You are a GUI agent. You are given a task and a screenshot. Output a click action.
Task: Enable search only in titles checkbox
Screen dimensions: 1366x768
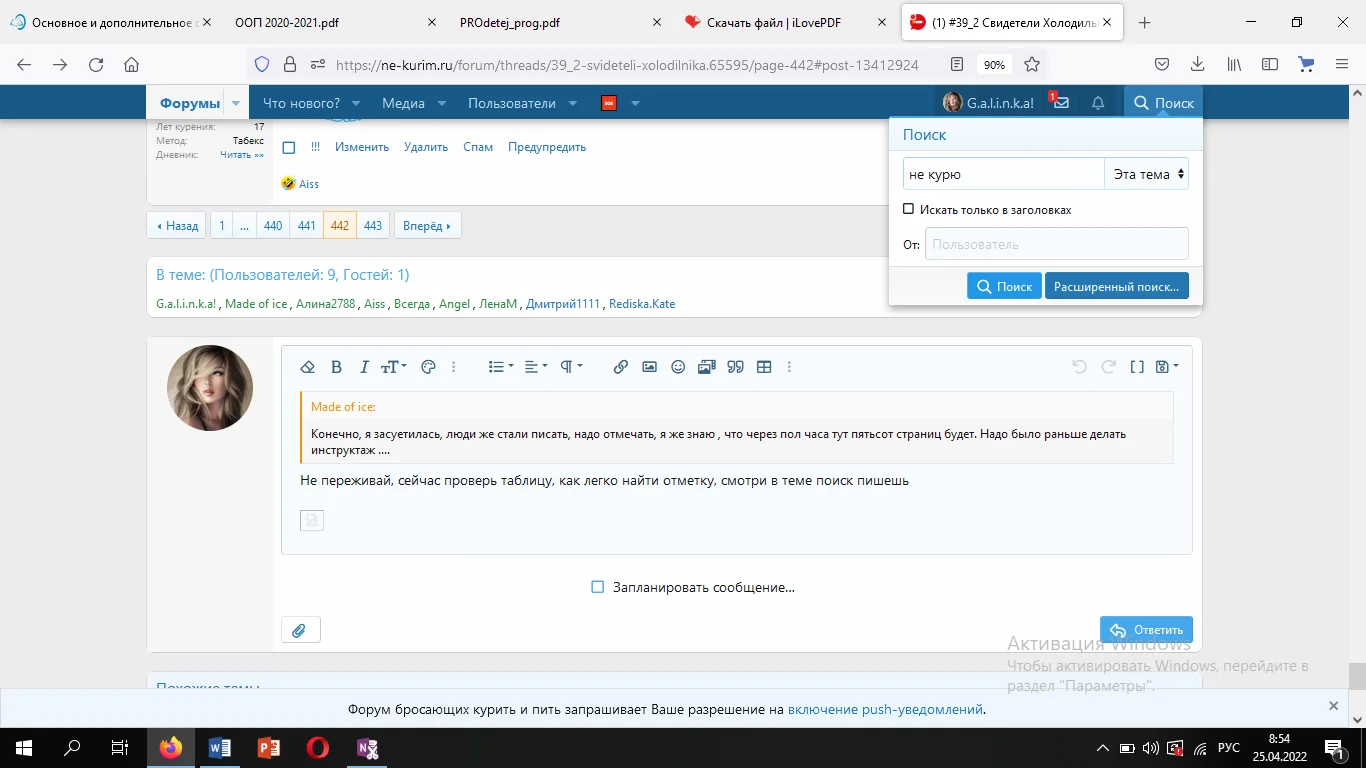(x=908, y=210)
